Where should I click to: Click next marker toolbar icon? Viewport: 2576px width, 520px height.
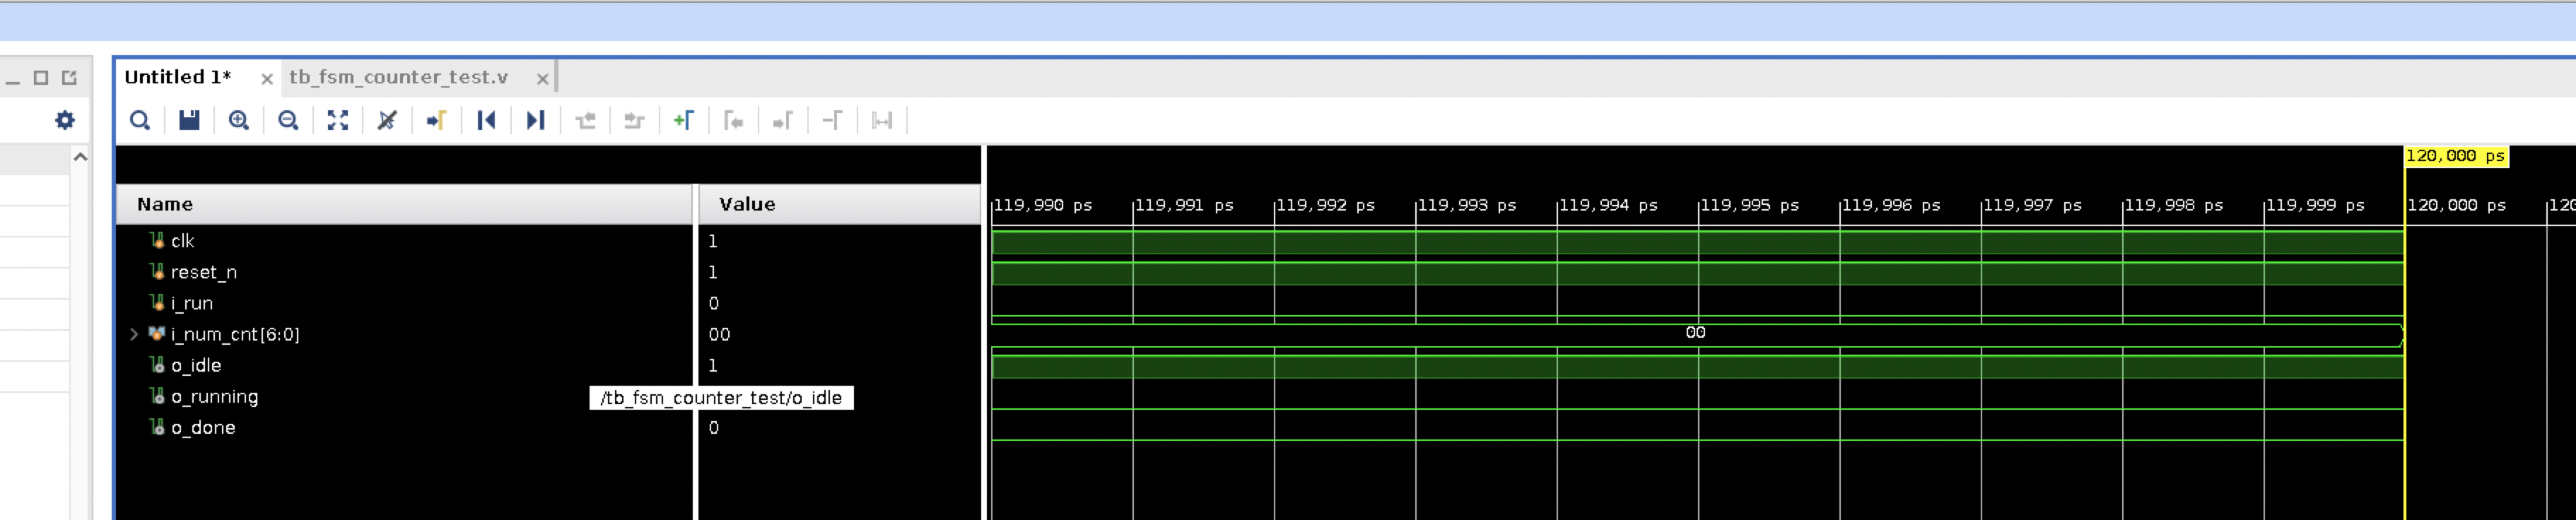click(x=783, y=121)
